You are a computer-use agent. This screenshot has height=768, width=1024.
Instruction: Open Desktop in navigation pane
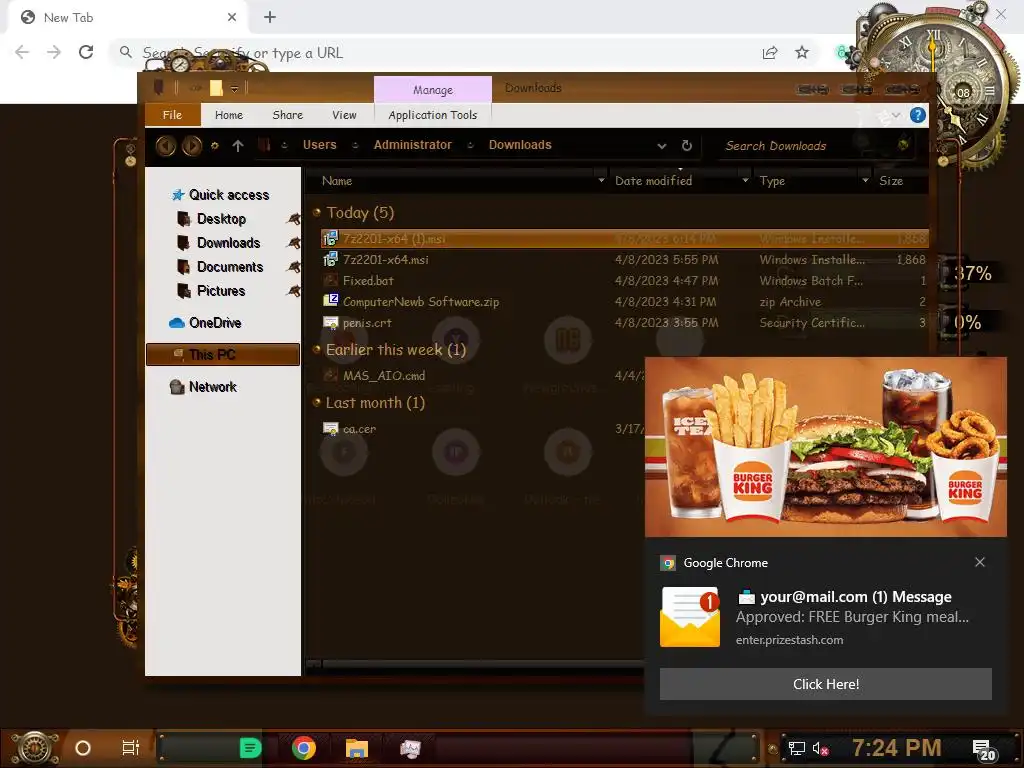[221, 219]
